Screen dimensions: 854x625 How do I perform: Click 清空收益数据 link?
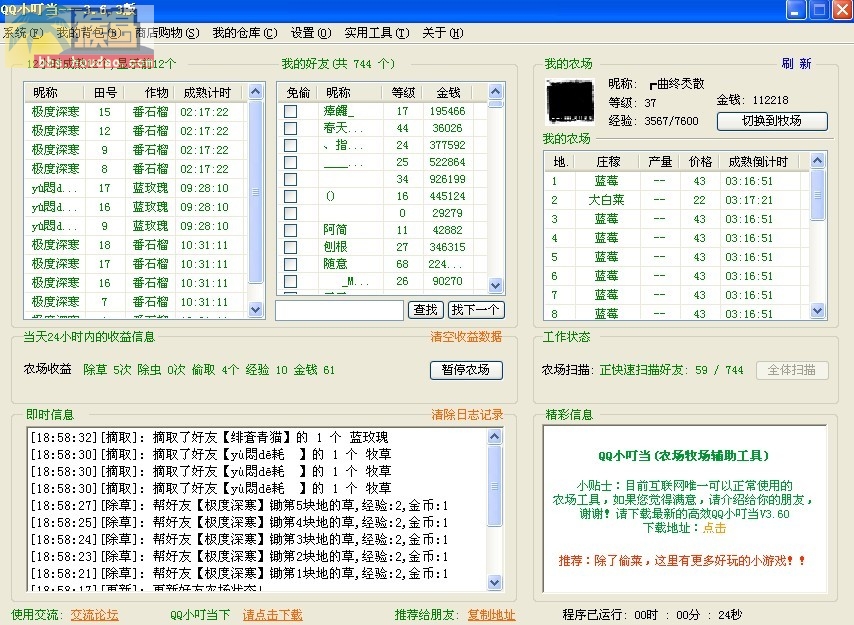tap(466, 337)
